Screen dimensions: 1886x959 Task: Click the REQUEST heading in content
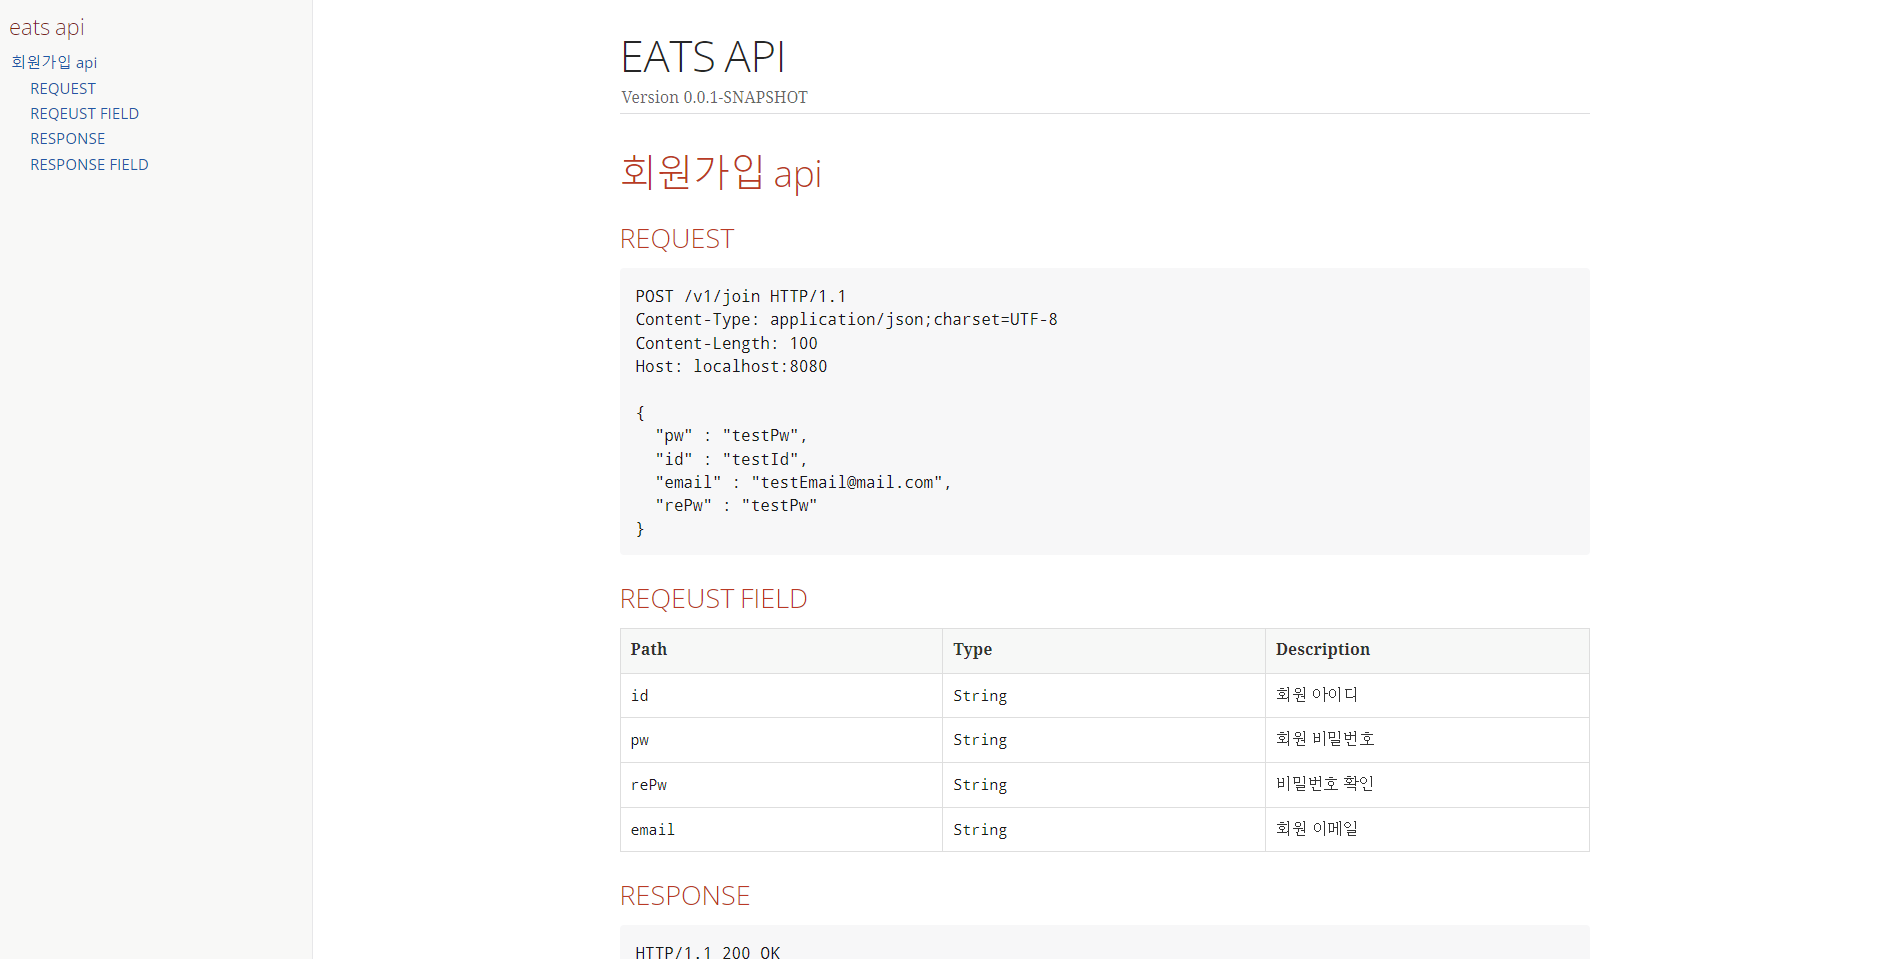[677, 239]
